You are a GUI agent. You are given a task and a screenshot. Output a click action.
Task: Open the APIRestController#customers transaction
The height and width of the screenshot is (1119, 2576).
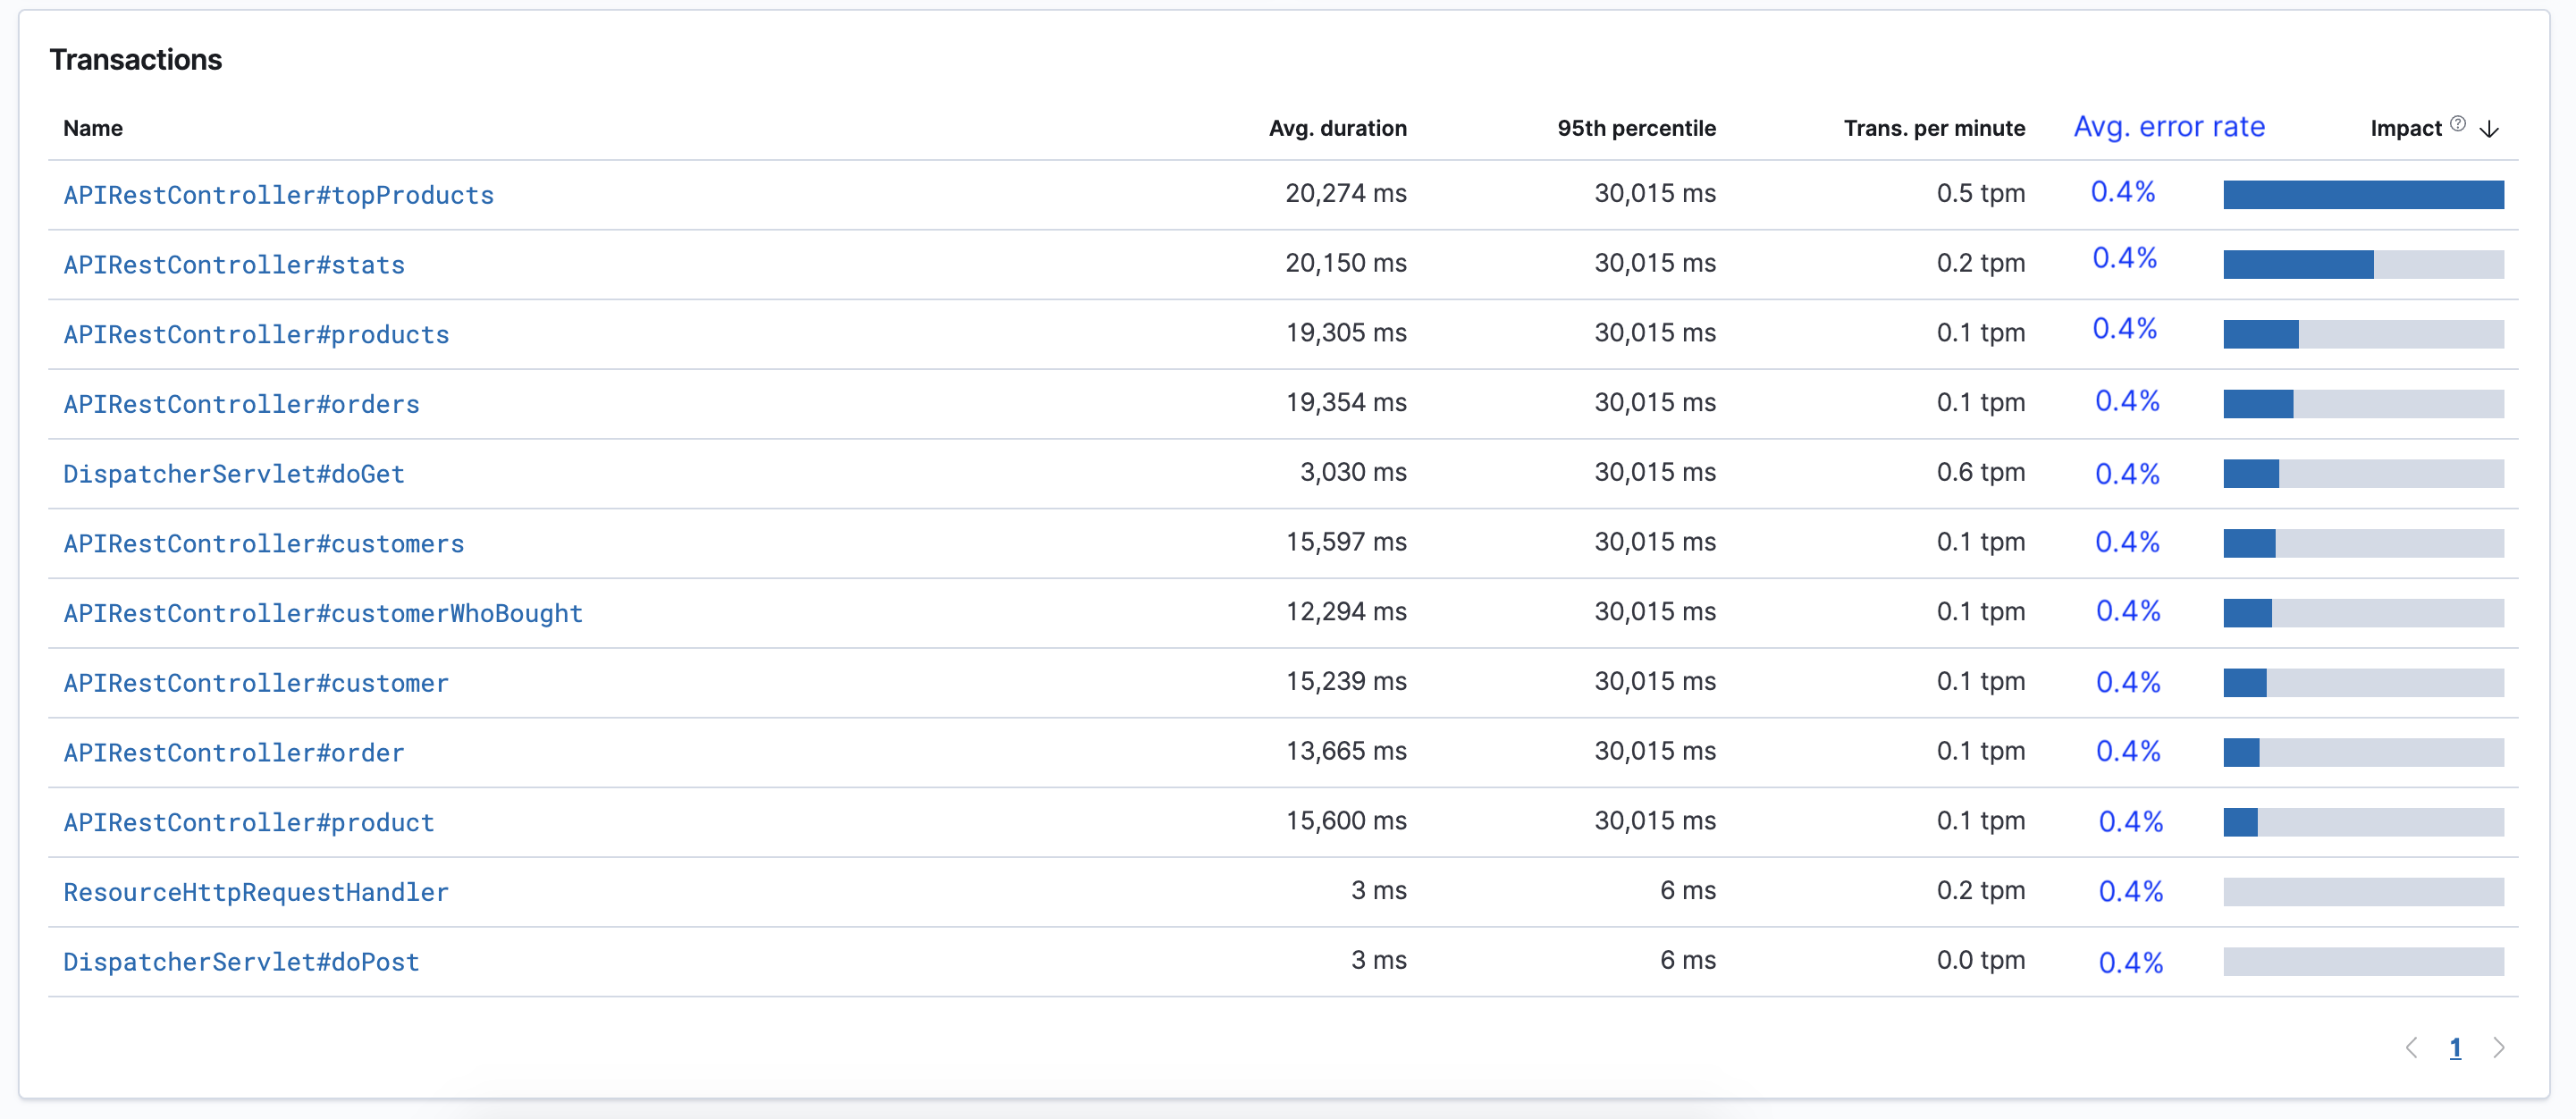(x=263, y=543)
